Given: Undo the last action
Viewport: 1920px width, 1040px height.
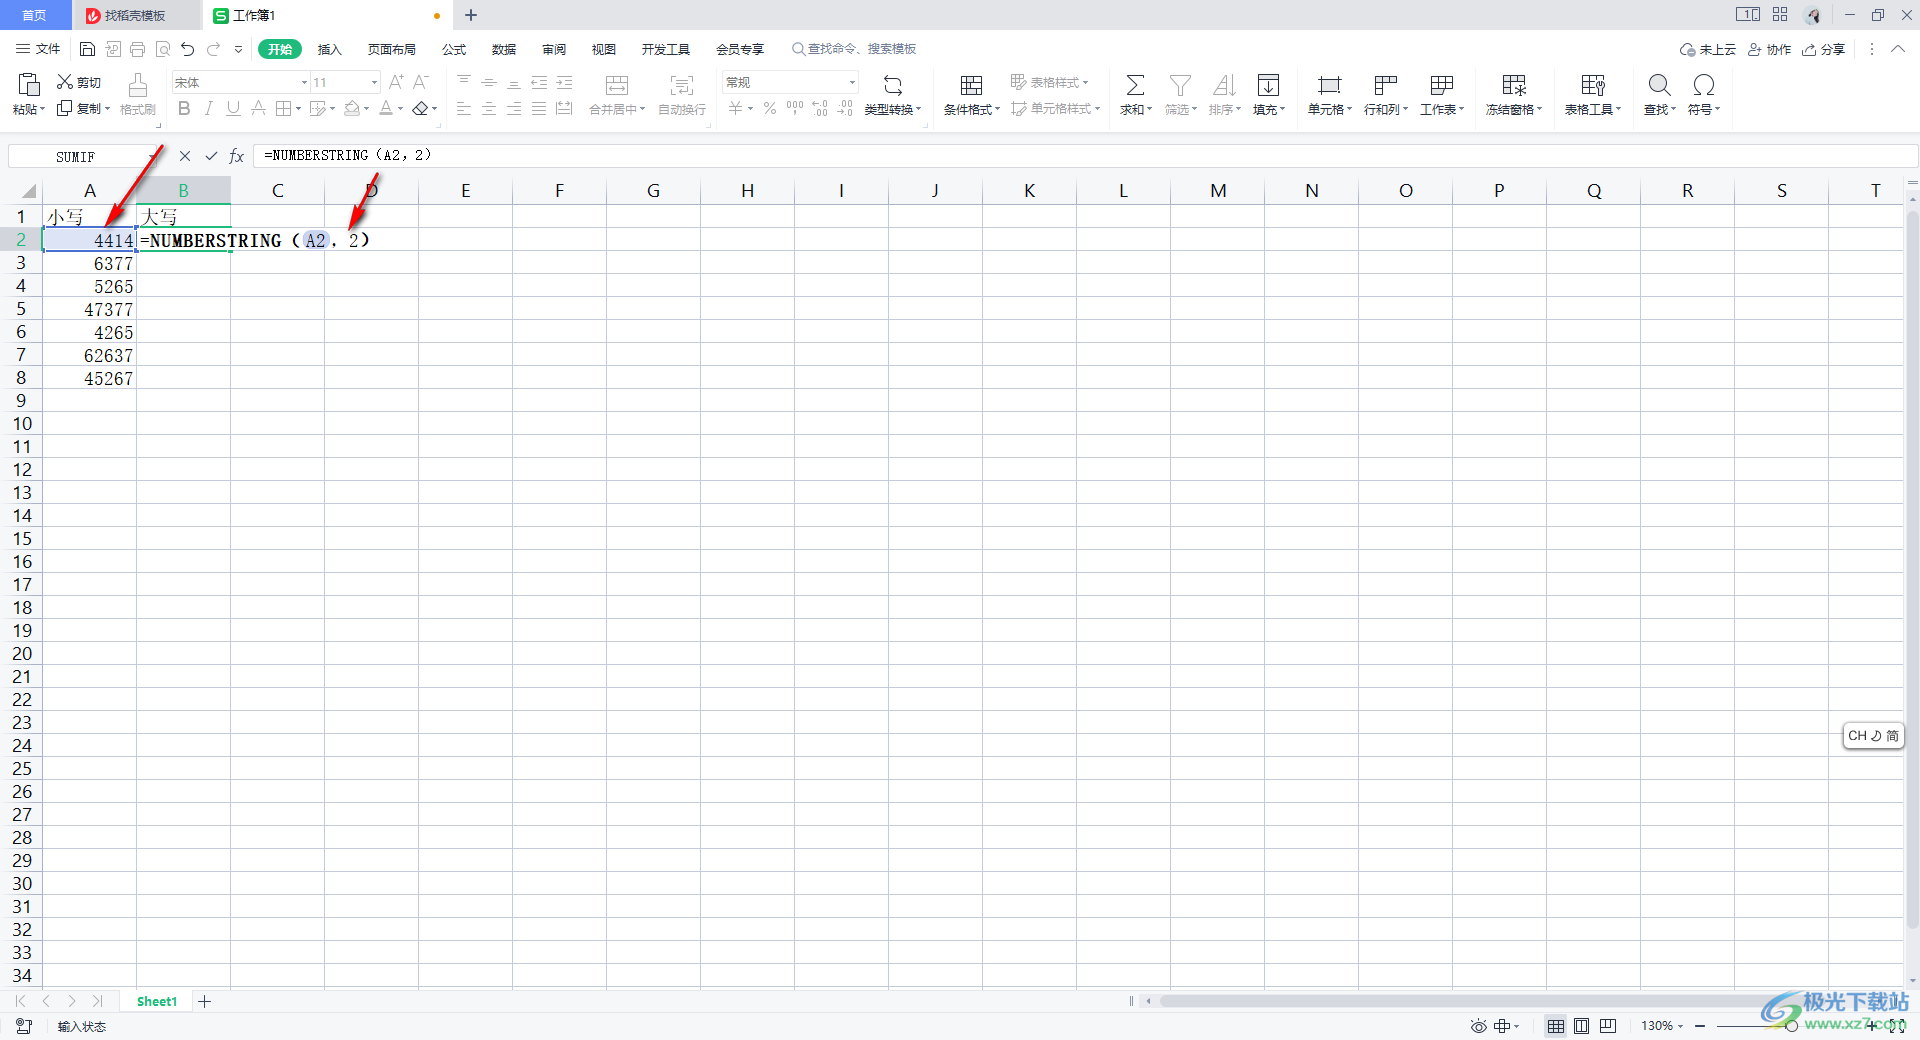Looking at the screenshot, I should [188, 49].
